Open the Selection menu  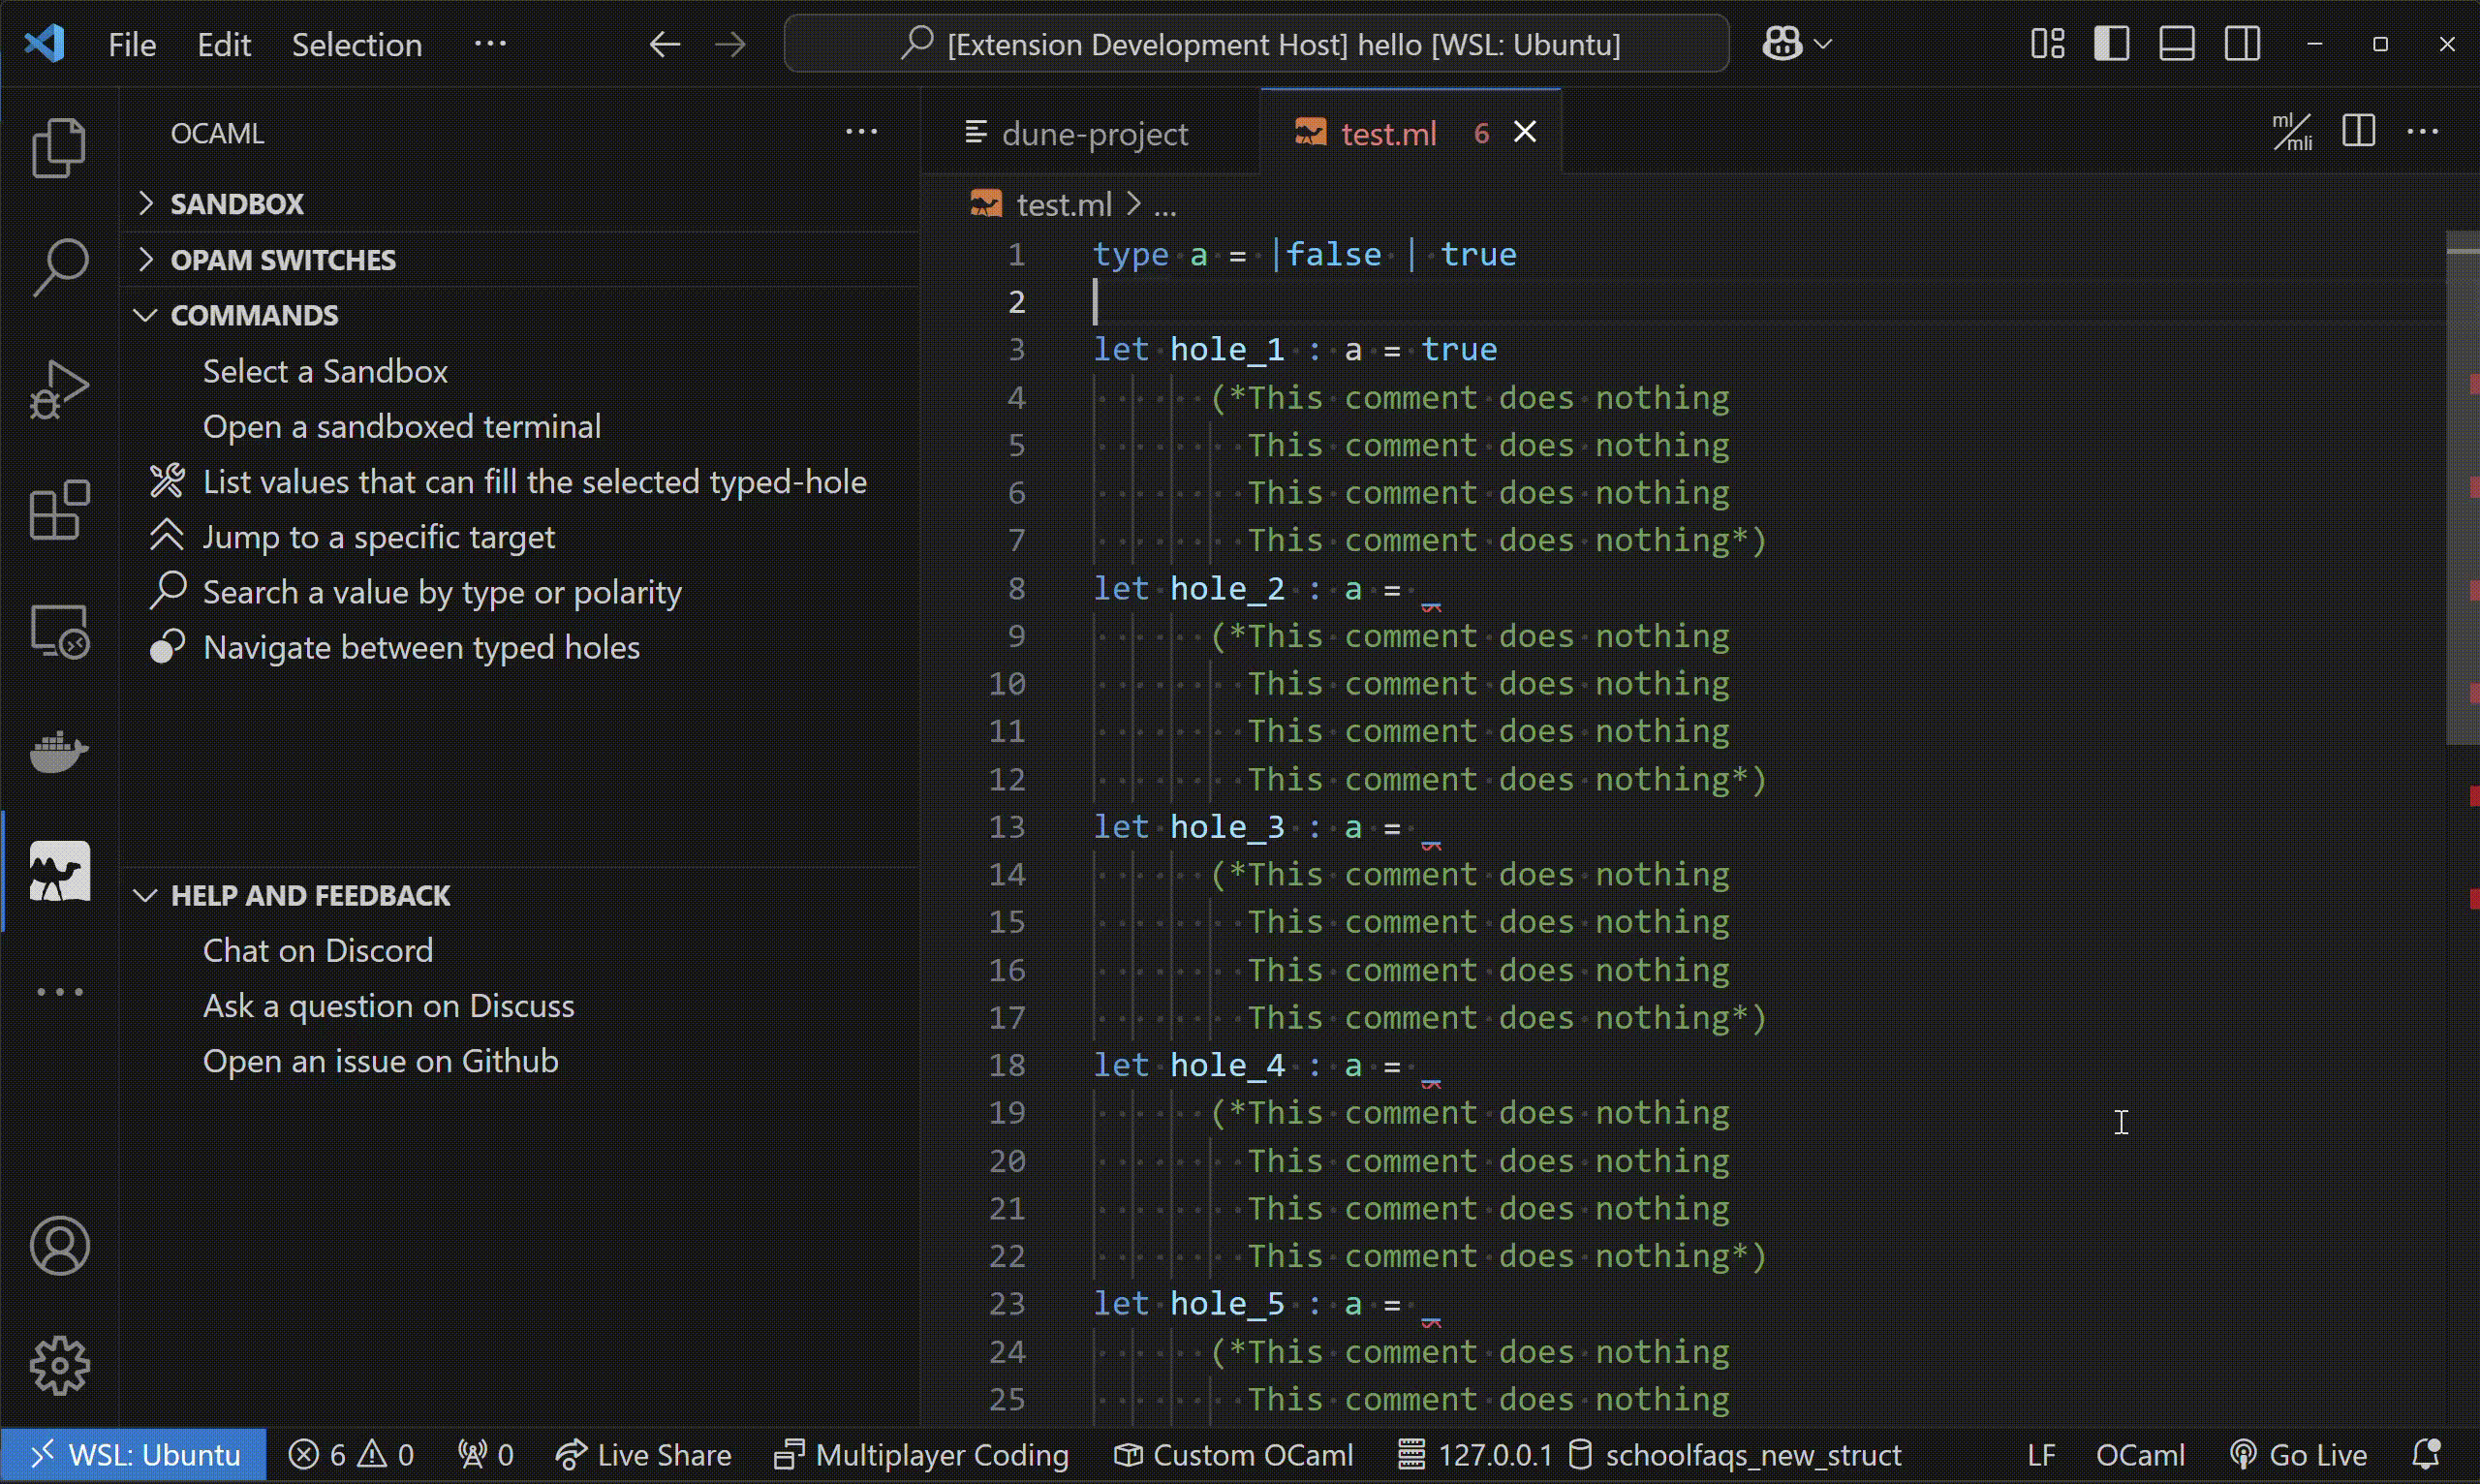coord(356,44)
